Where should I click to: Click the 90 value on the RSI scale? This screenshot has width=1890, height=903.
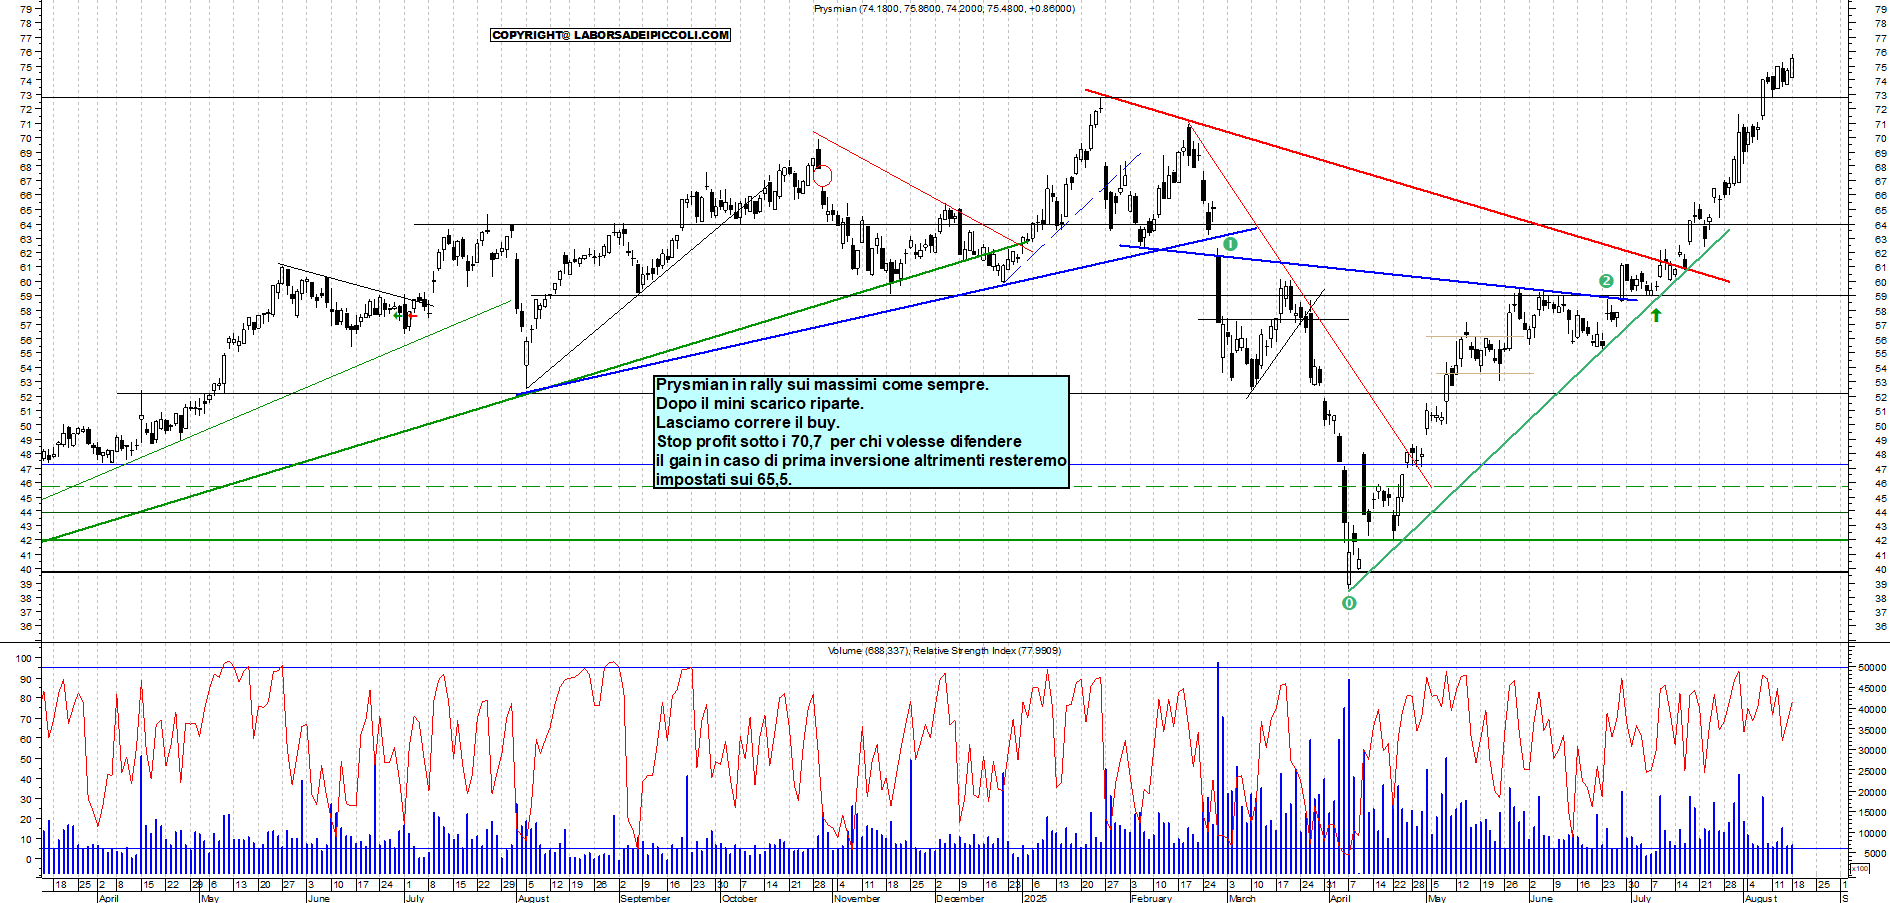pos(25,679)
